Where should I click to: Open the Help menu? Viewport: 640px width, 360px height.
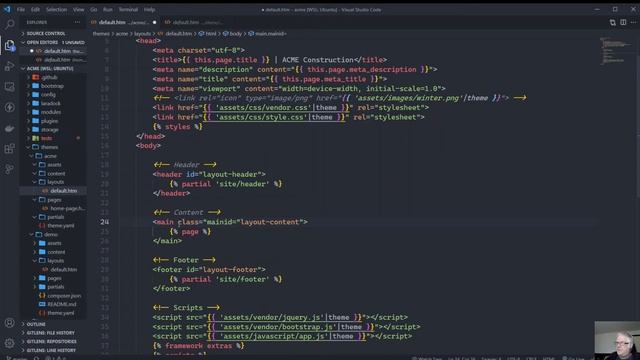coord(149,9)
